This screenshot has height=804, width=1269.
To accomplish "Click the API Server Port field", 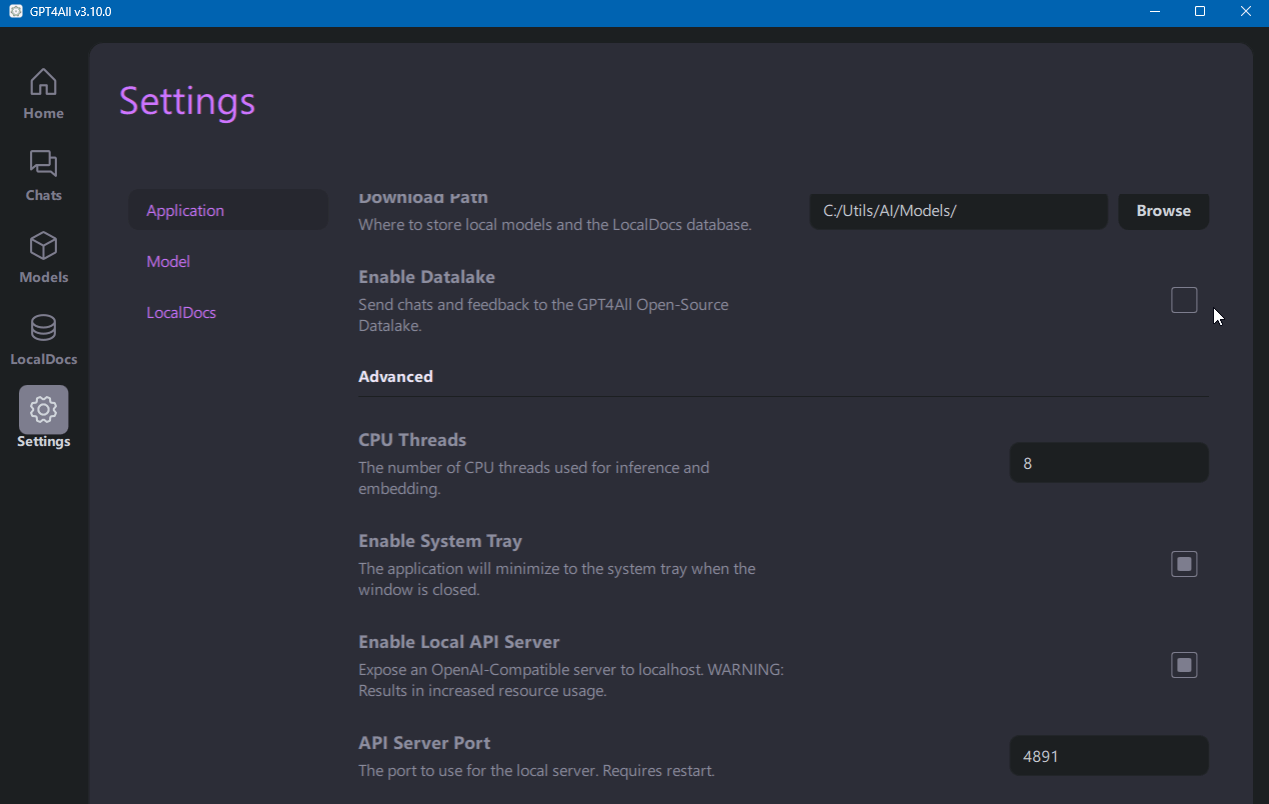I will tap(1109, 756).
